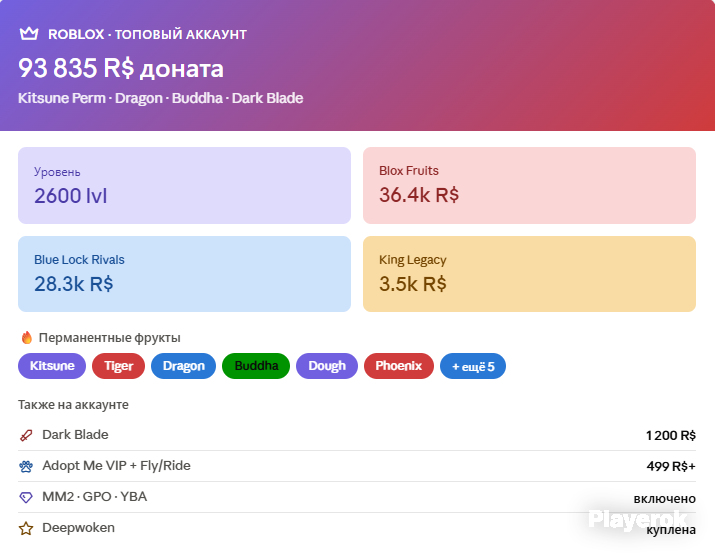Select the Kitsune fruit tag

[x=52, y=366]
